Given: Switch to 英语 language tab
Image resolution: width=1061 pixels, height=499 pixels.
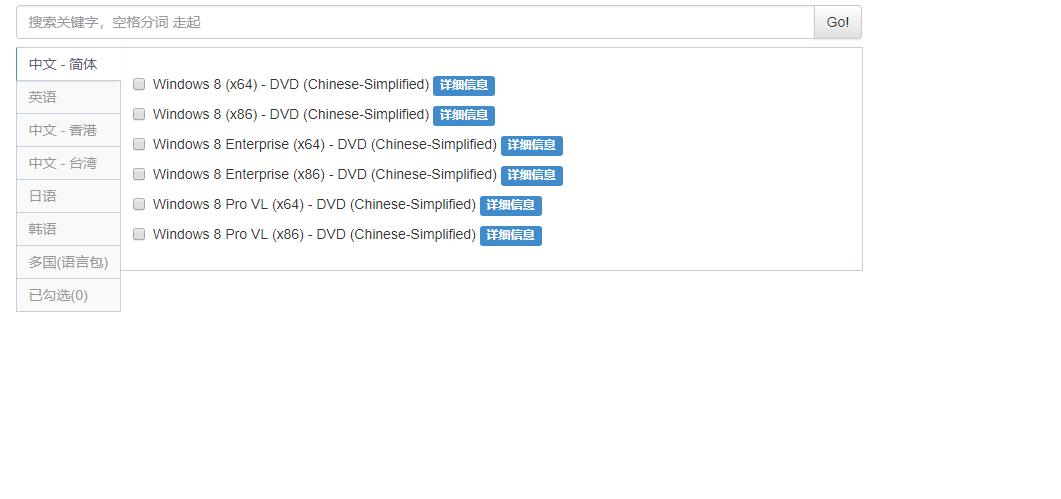Looking at the screenshot, I should tap(68, 97).
